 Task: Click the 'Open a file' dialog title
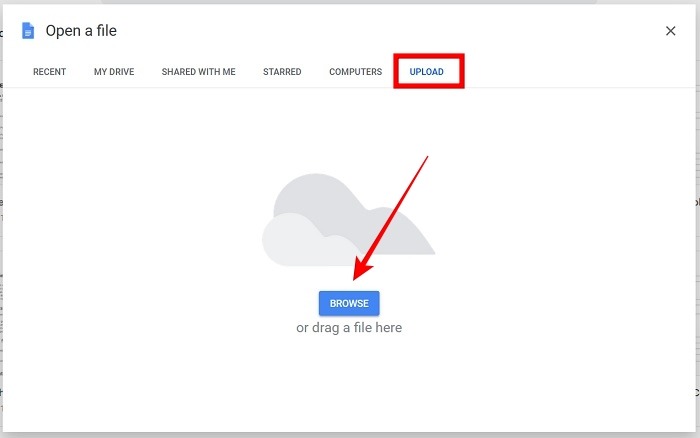(81, 31)
